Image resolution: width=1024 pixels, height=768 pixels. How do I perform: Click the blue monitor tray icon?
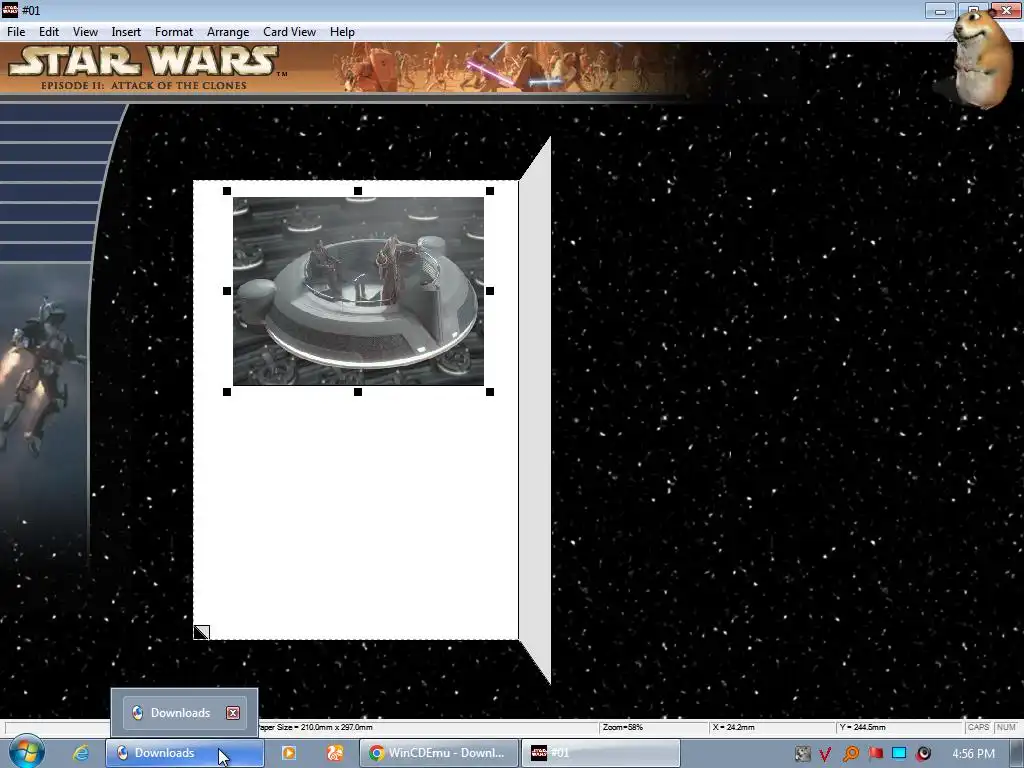(x=899, y=753)
